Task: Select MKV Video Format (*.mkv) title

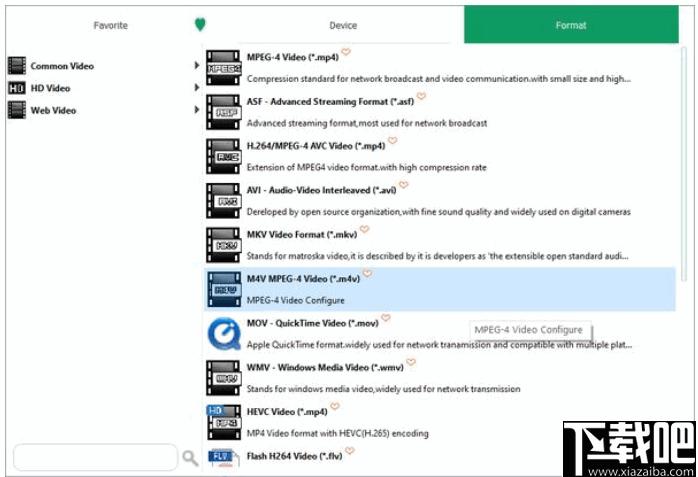Action: 302,234
